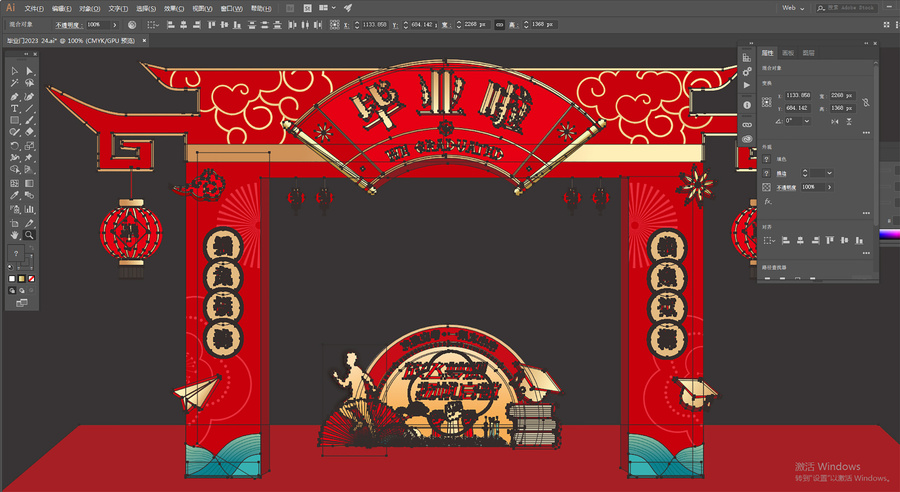Open Align To dropdown in Properties panel
Viewport: 900px width, 492px height.
click(769, 241)
